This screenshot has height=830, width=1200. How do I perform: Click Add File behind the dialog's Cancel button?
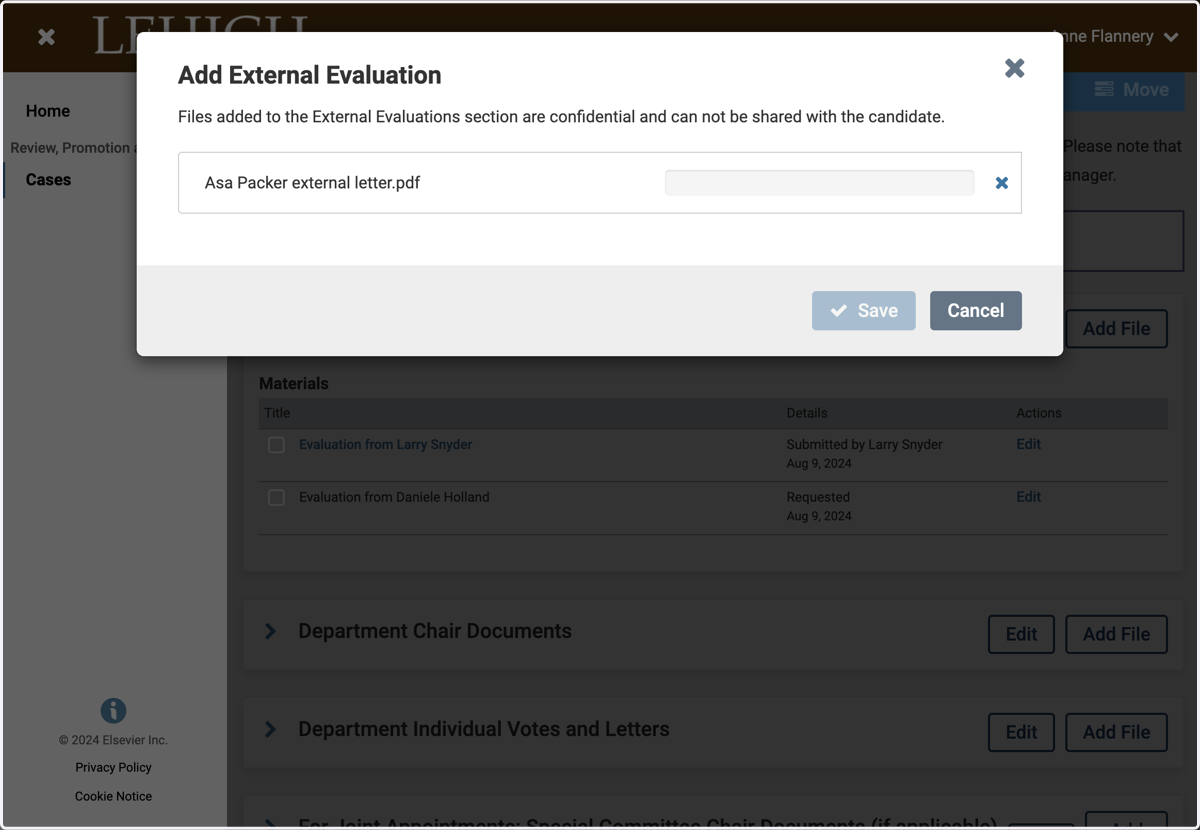click(x=1116, y=328)
